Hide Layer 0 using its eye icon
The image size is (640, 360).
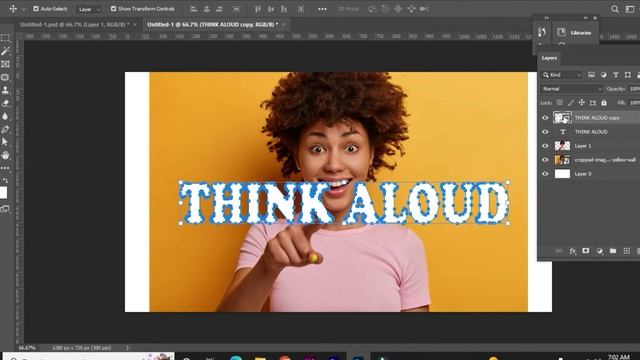tap(545, 174)
